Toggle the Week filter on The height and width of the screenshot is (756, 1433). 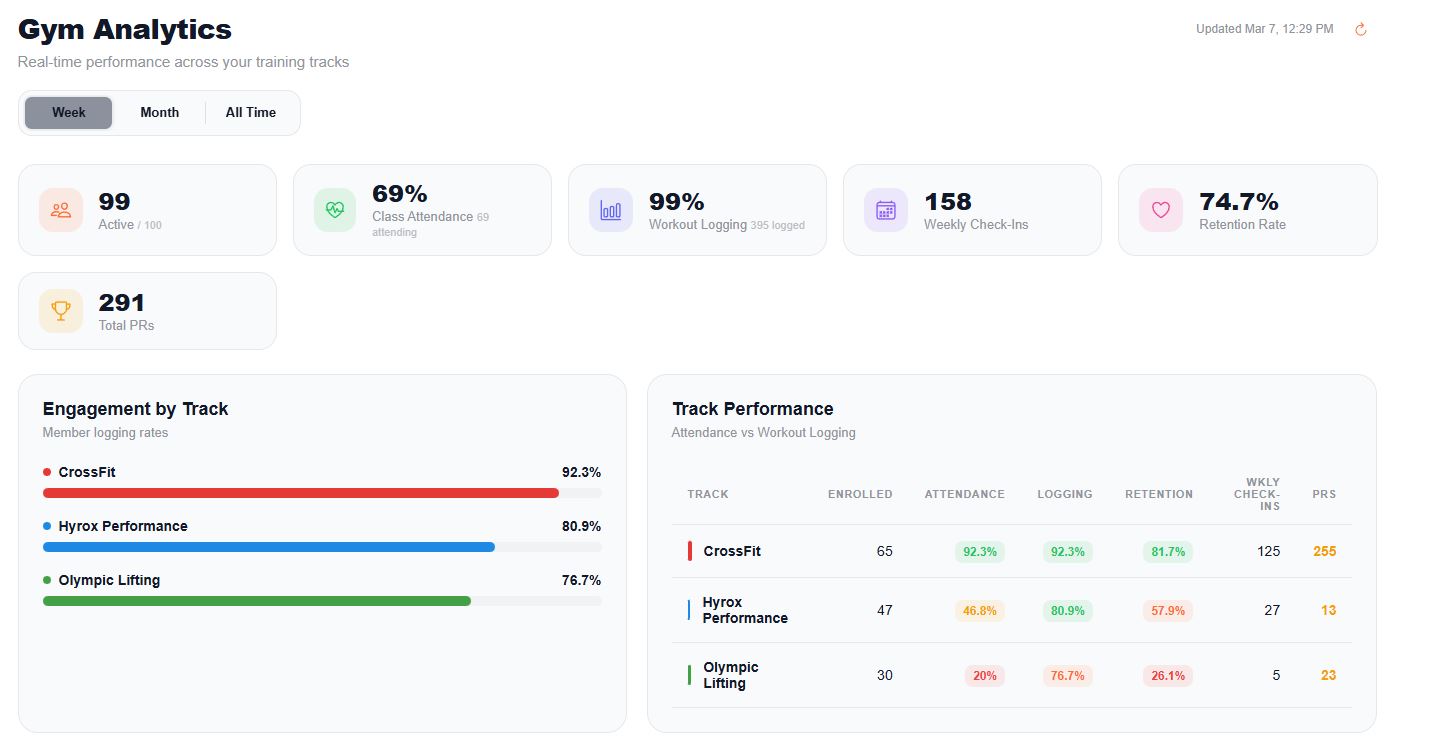pos(68,112)
